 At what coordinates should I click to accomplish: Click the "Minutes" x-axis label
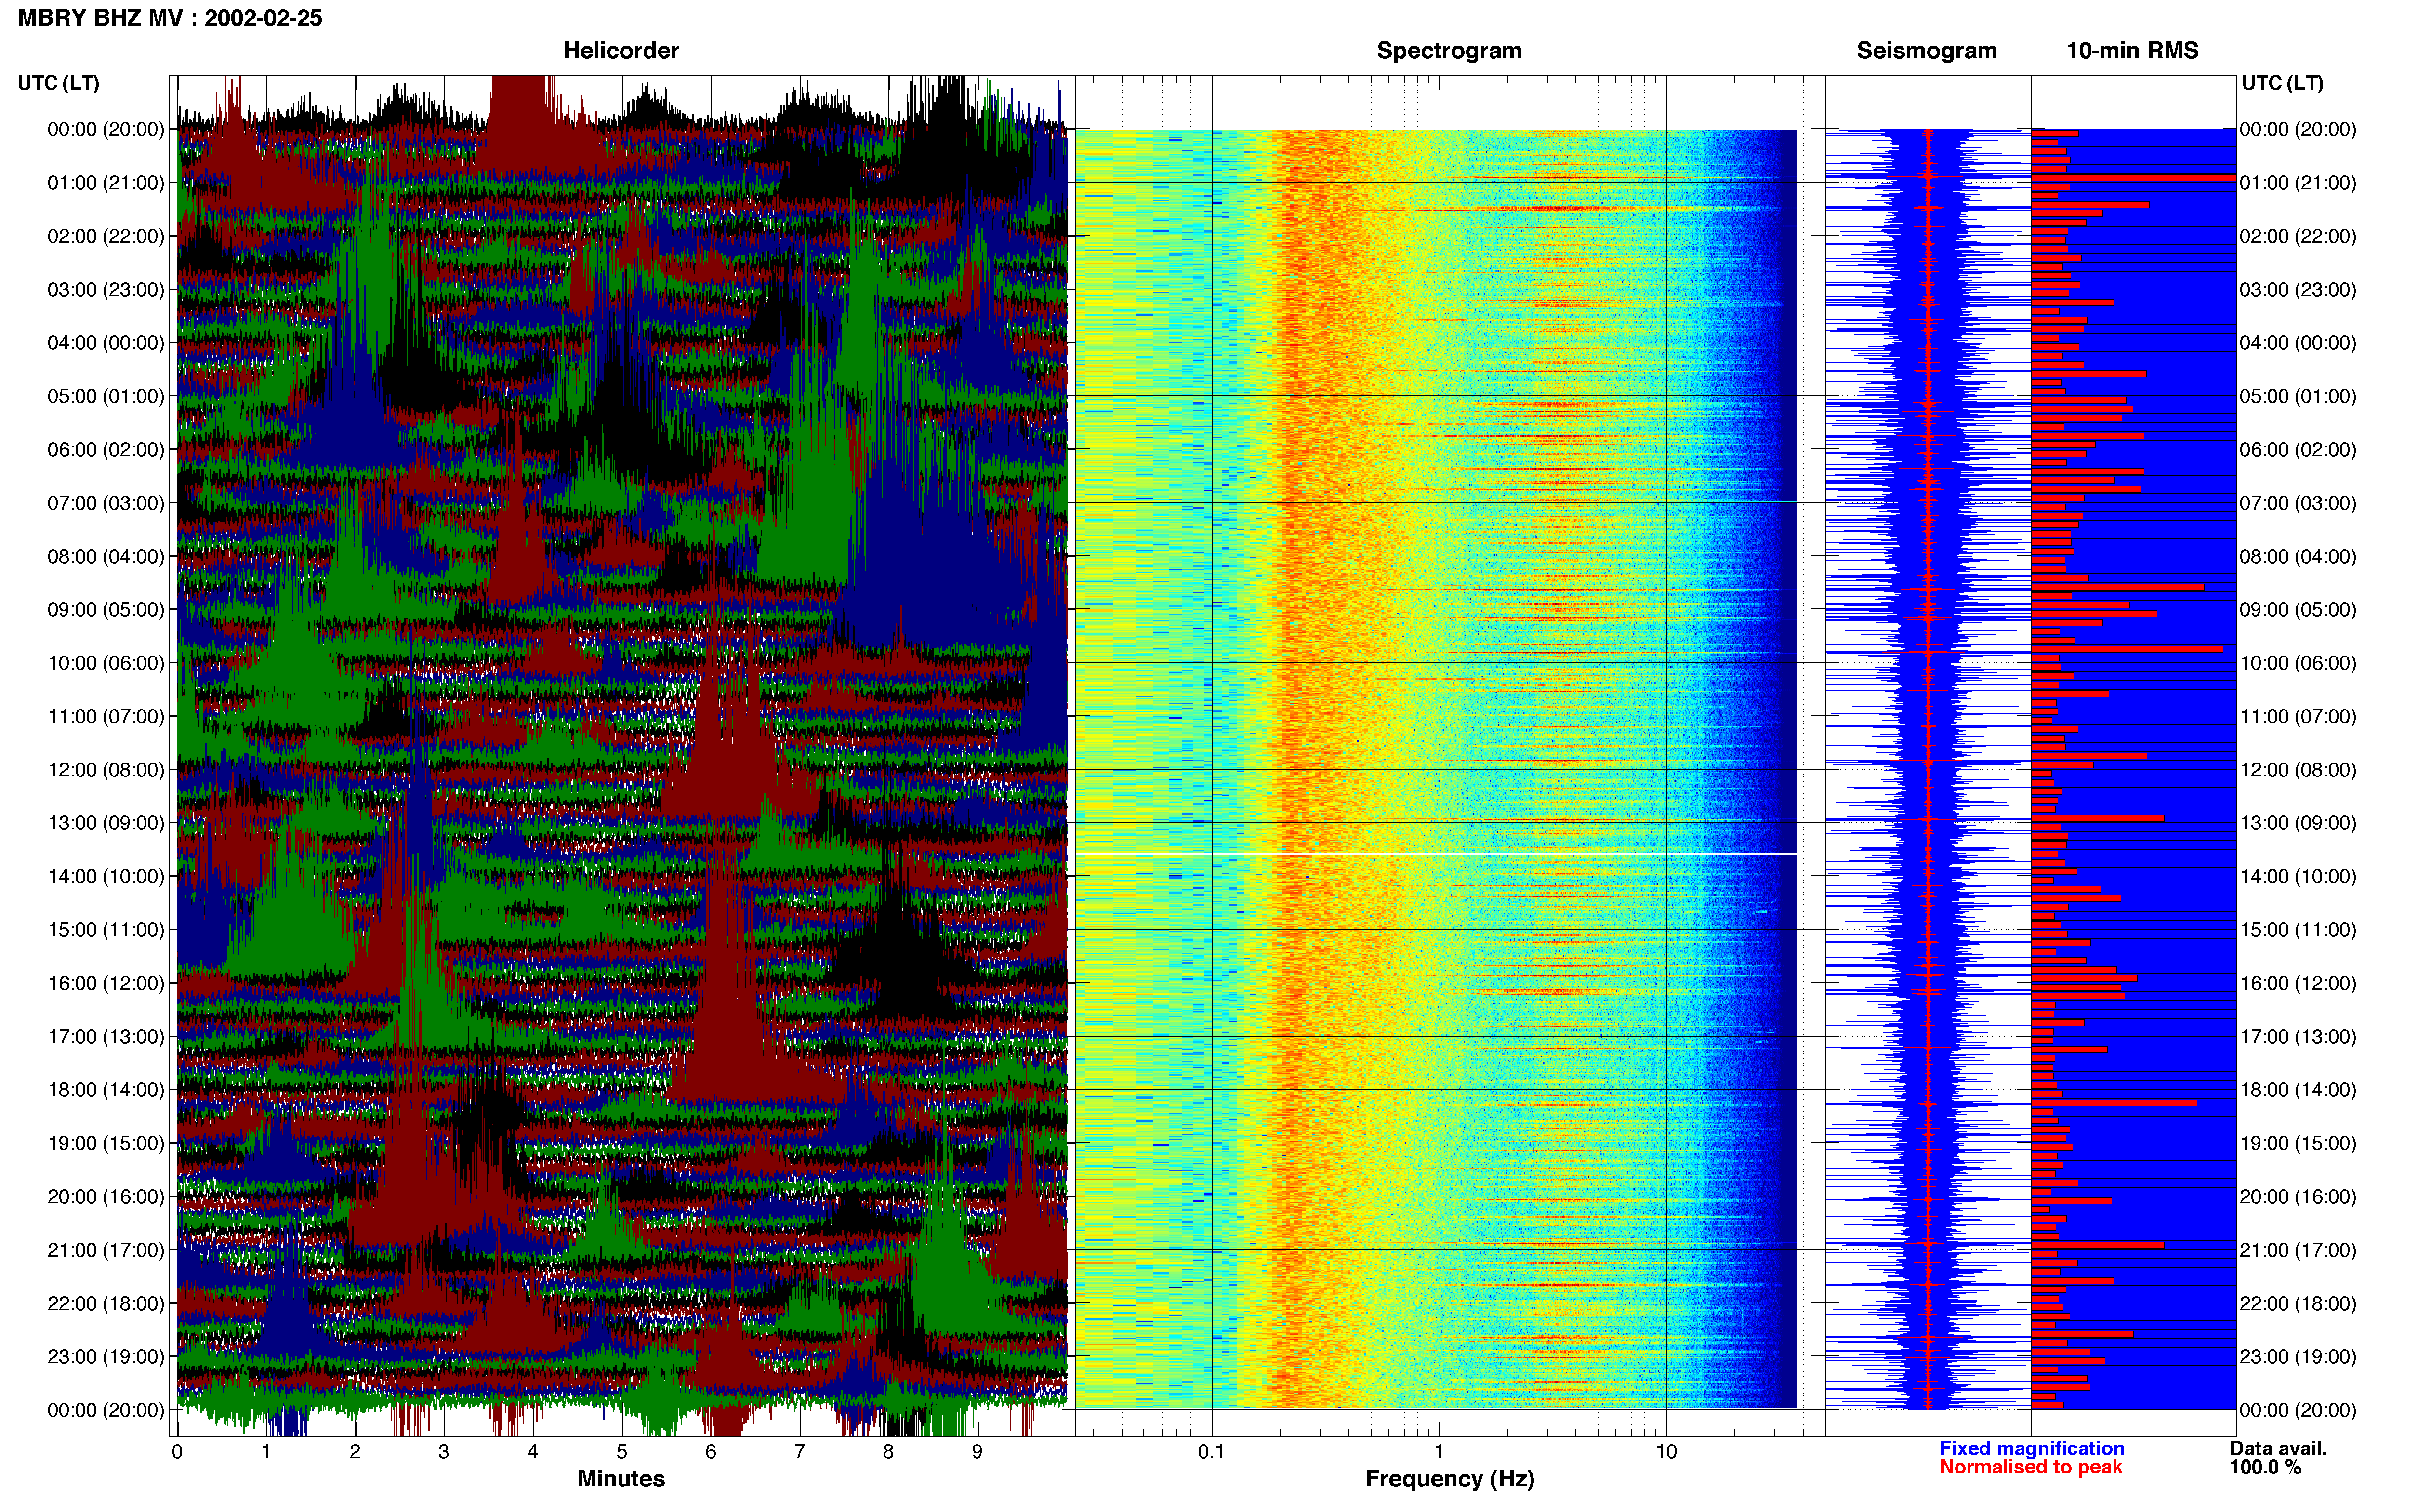621,1479
